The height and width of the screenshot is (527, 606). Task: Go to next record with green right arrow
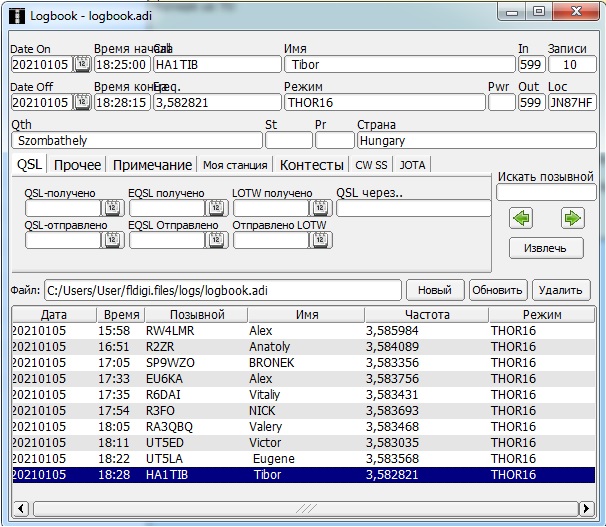point(571,218)
